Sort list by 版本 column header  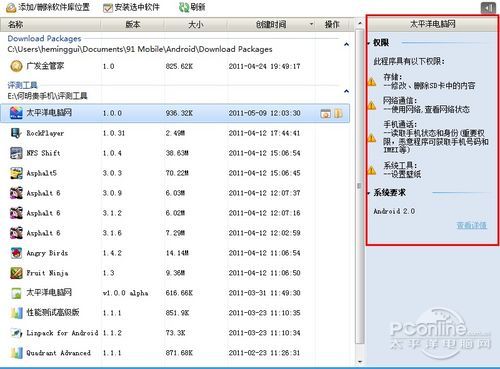[x=132, y=24]
